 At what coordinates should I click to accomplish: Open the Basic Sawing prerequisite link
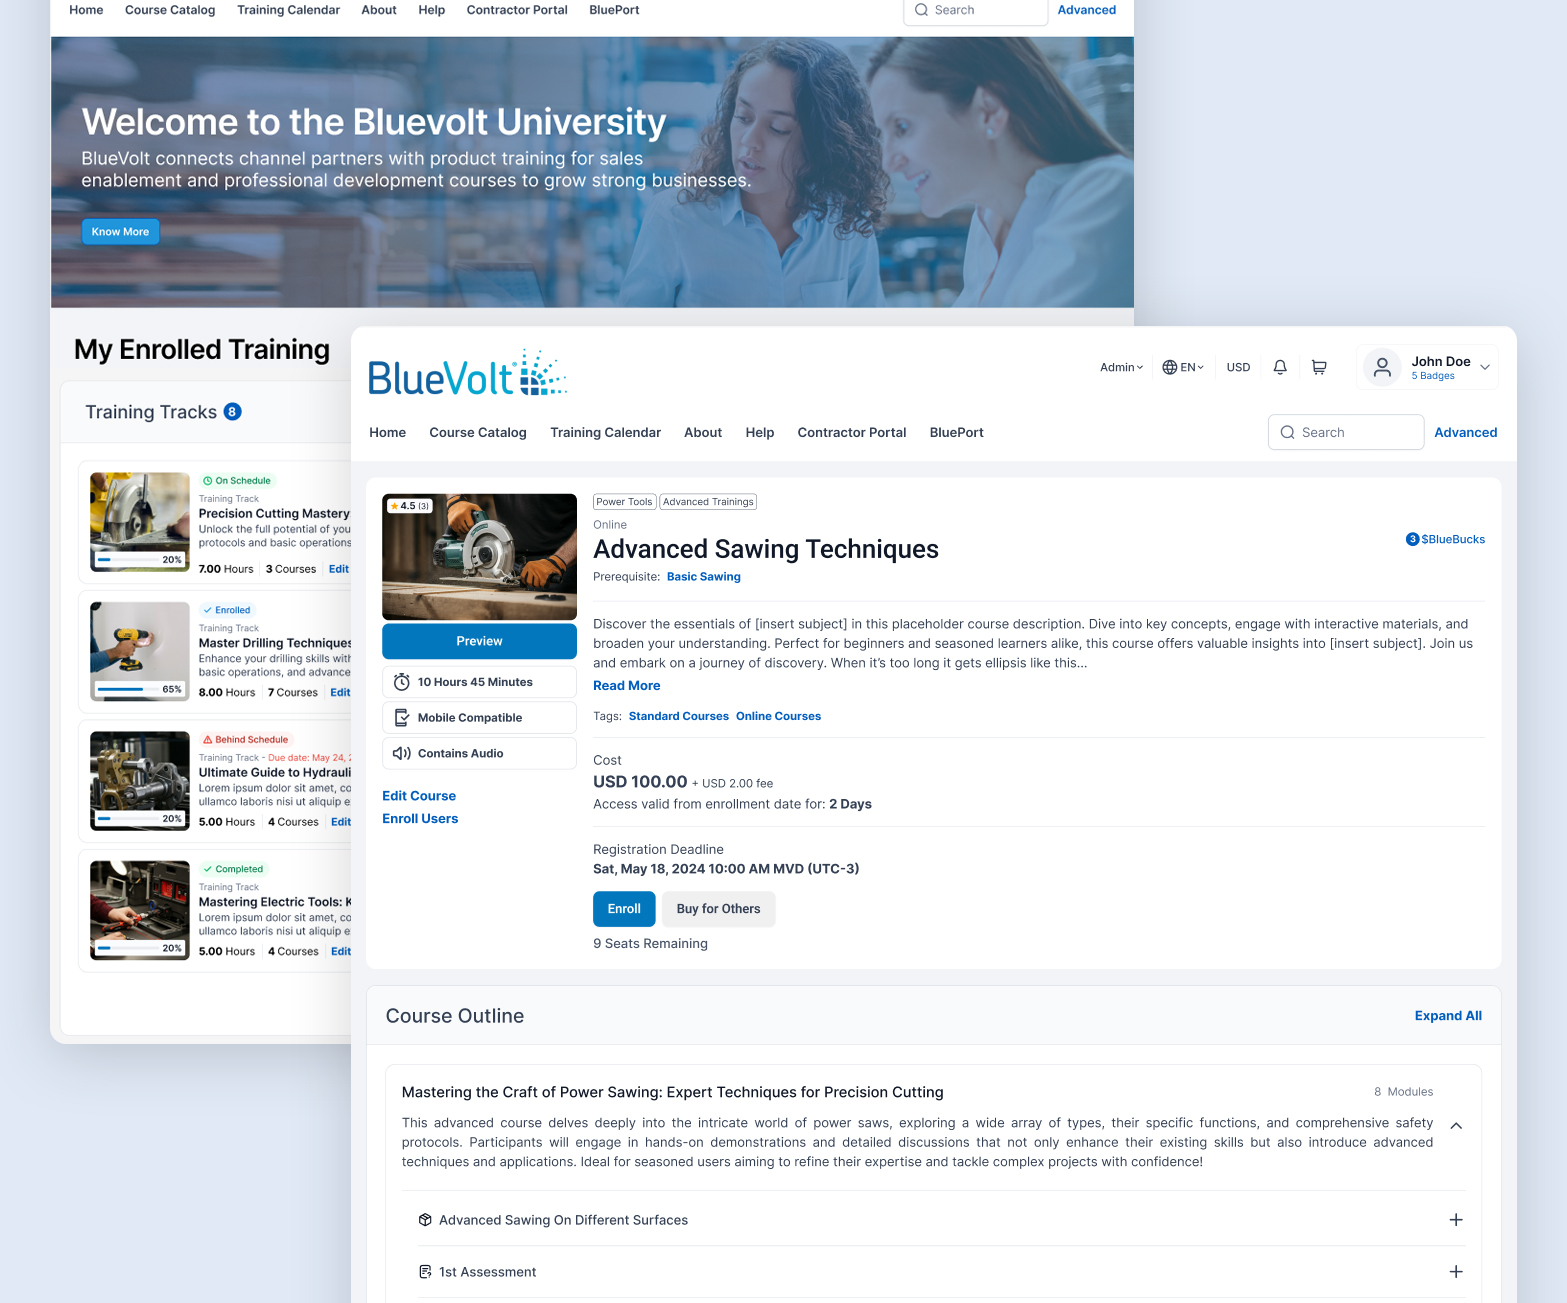[704, 577]
